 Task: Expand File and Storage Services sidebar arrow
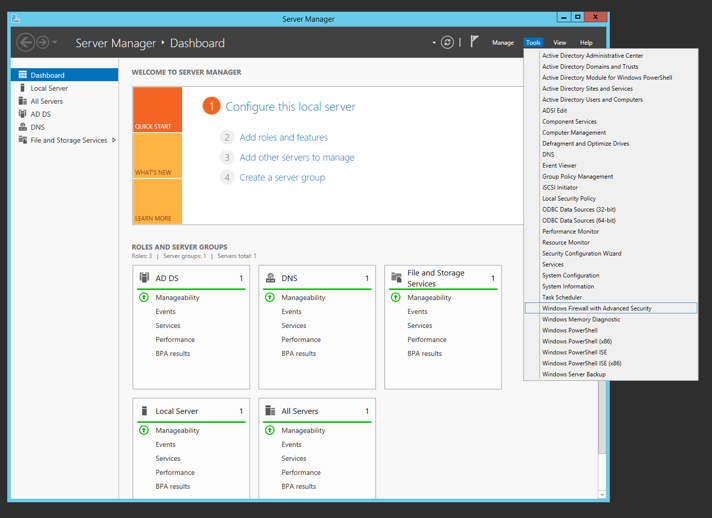[x=114, y=140]
